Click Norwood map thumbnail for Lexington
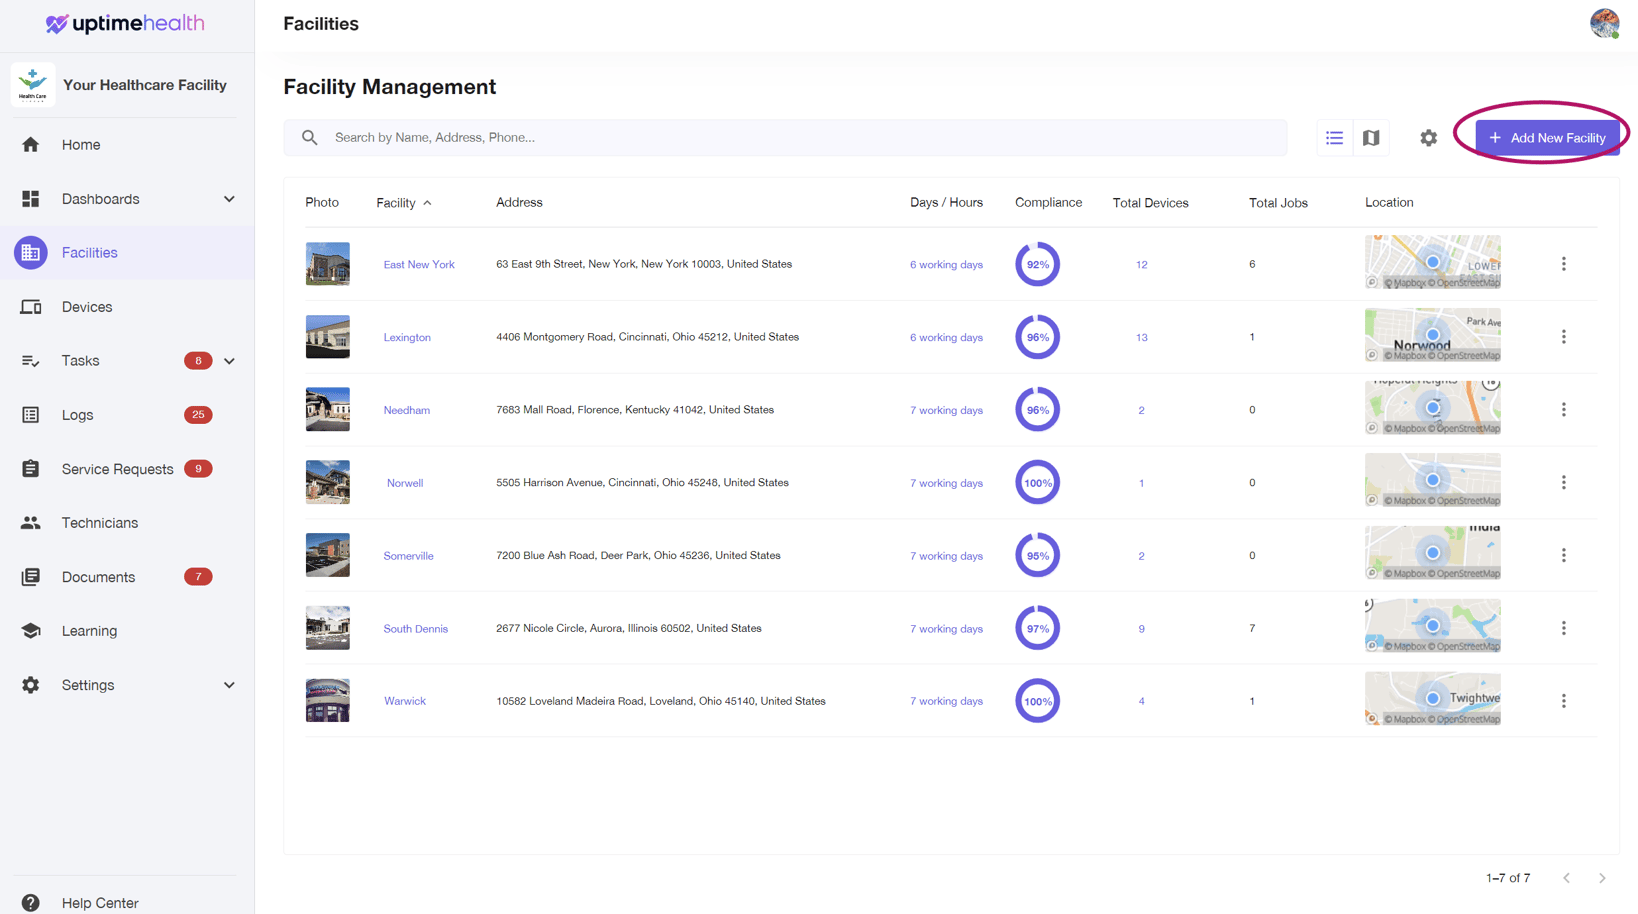Viewport: 1638px width, 914px height. pyautogui.click(x=1433, y=335)
